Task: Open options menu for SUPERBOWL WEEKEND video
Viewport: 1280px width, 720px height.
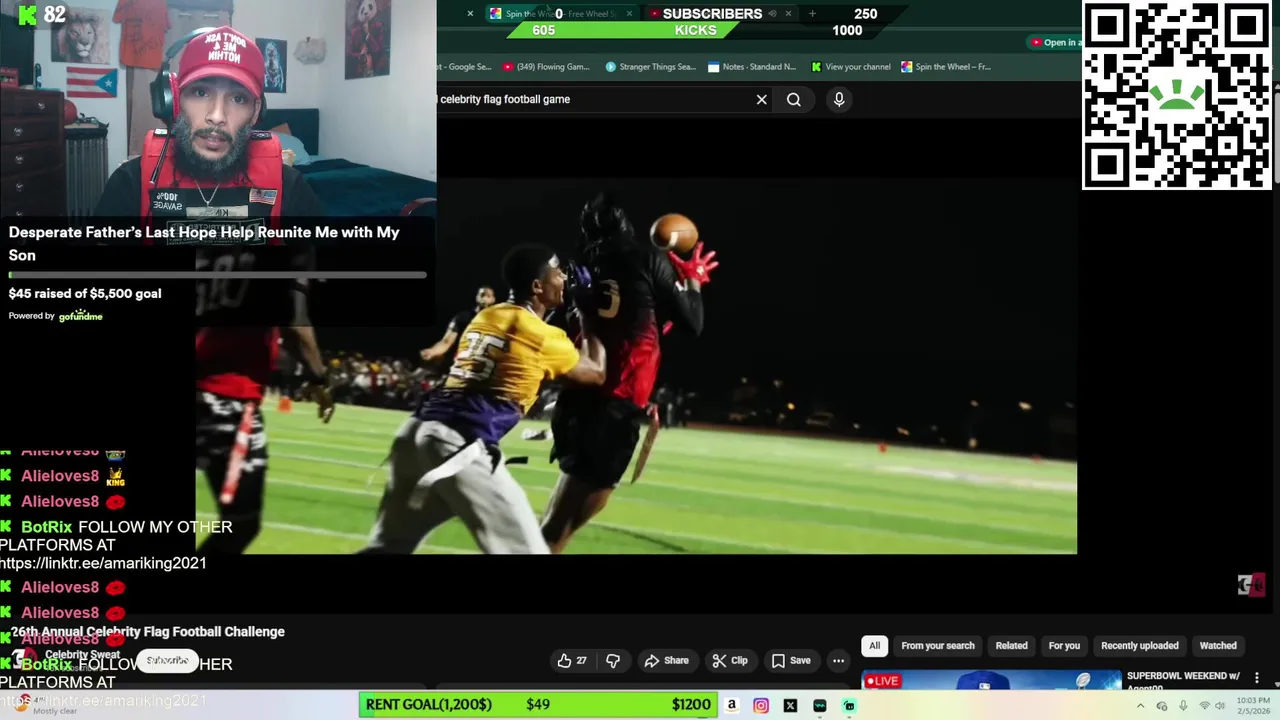Action: (1257, 678)
